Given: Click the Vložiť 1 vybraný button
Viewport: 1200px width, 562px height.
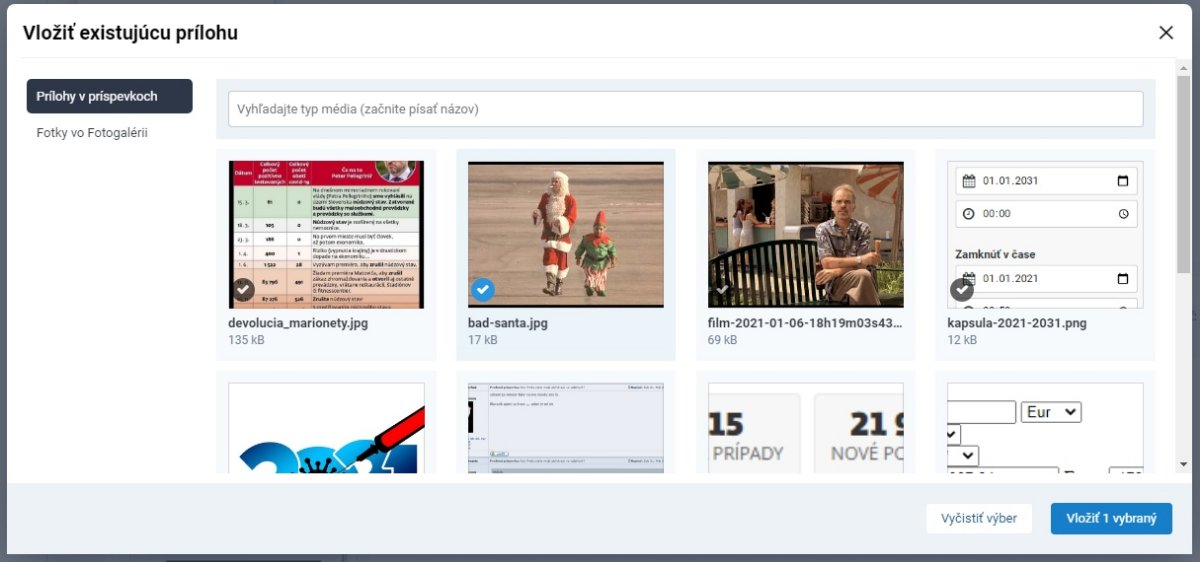Looking at the screenshot, I should coord(1111,518).
